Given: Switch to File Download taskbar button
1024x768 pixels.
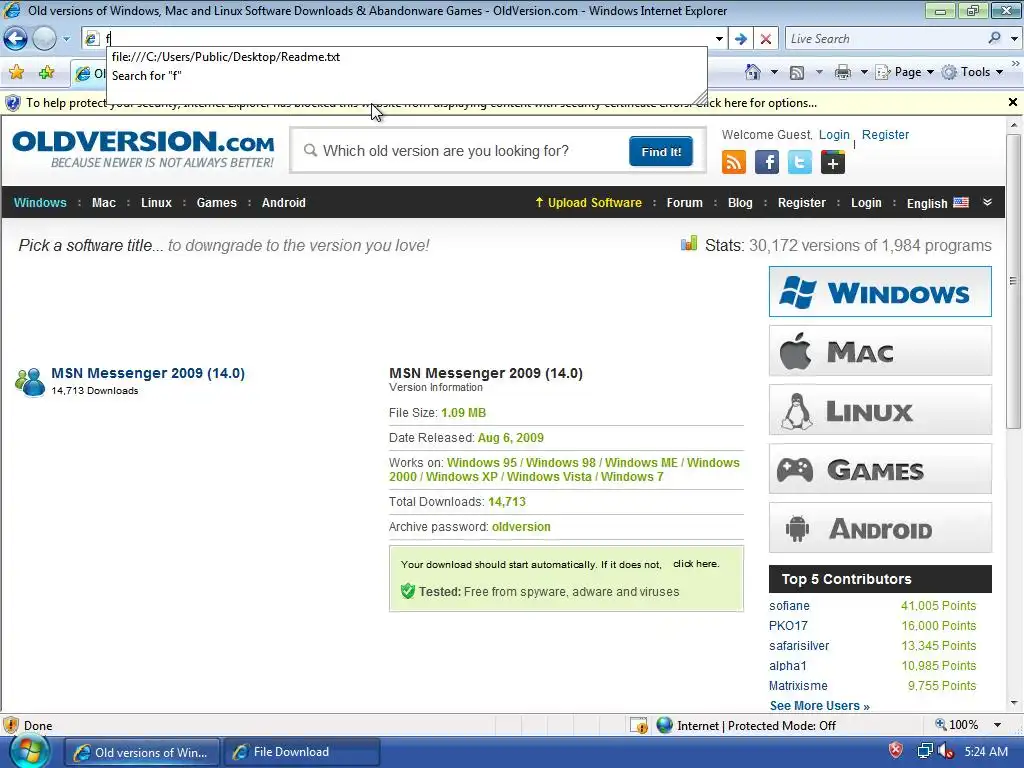Looking at the screenshot, I should [x=302, y=752].
